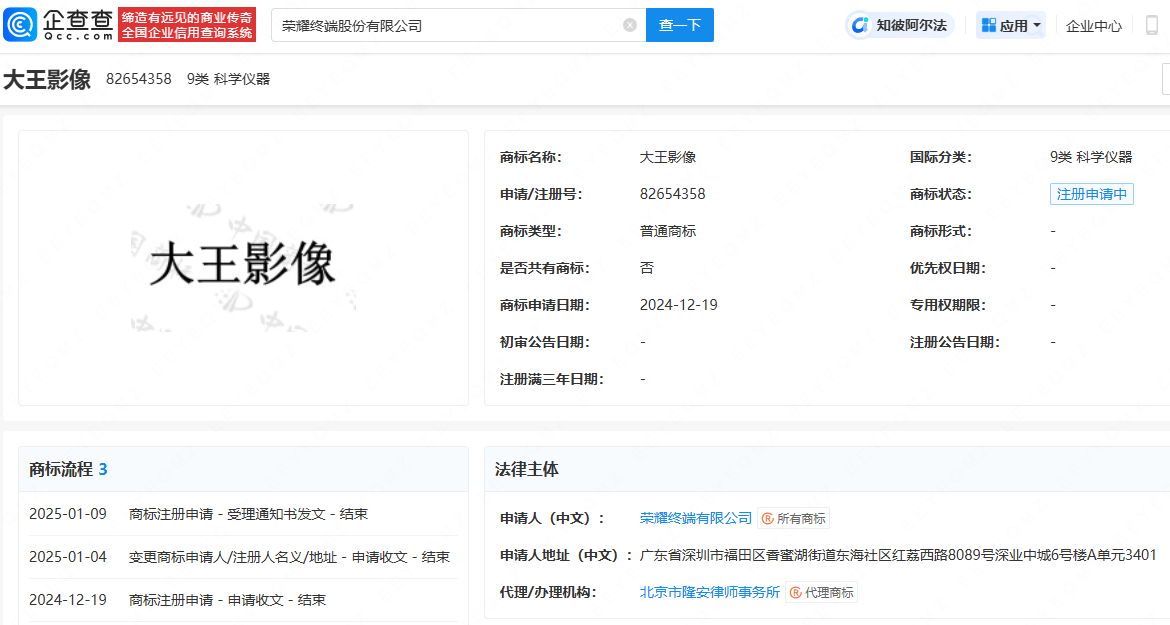
Task: Click the R icon in the 代理商标 tag
Action: (795, 592)
